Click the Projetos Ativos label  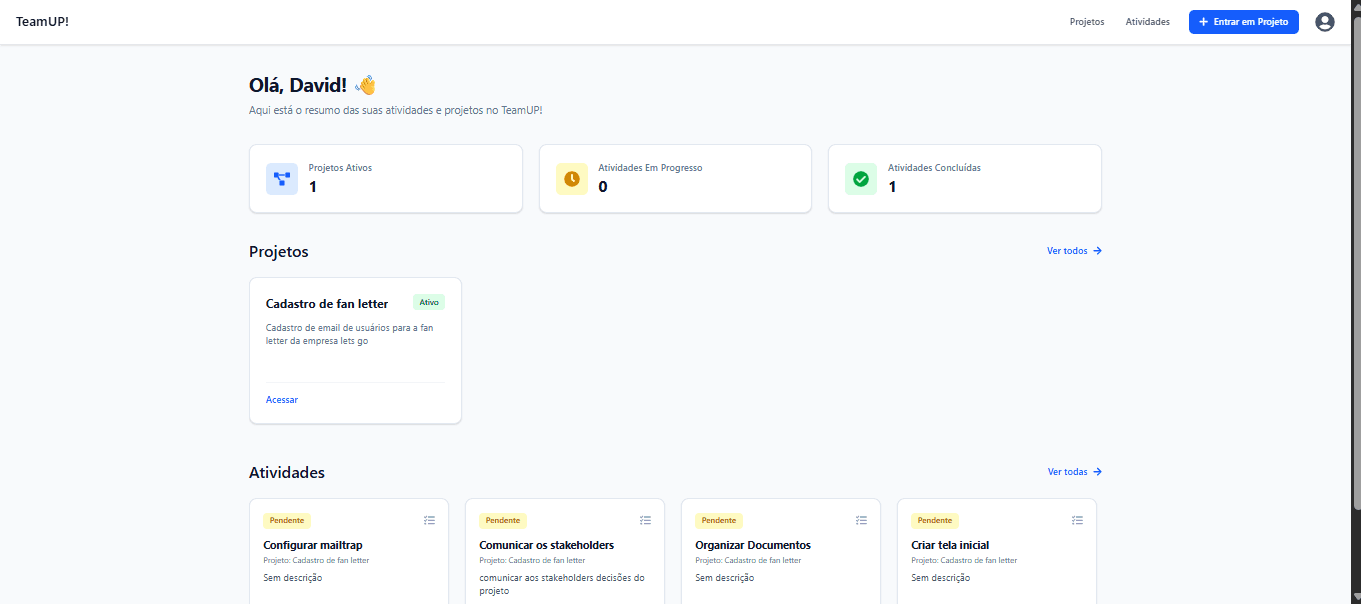pyautogui.click(x=340, y=168)
